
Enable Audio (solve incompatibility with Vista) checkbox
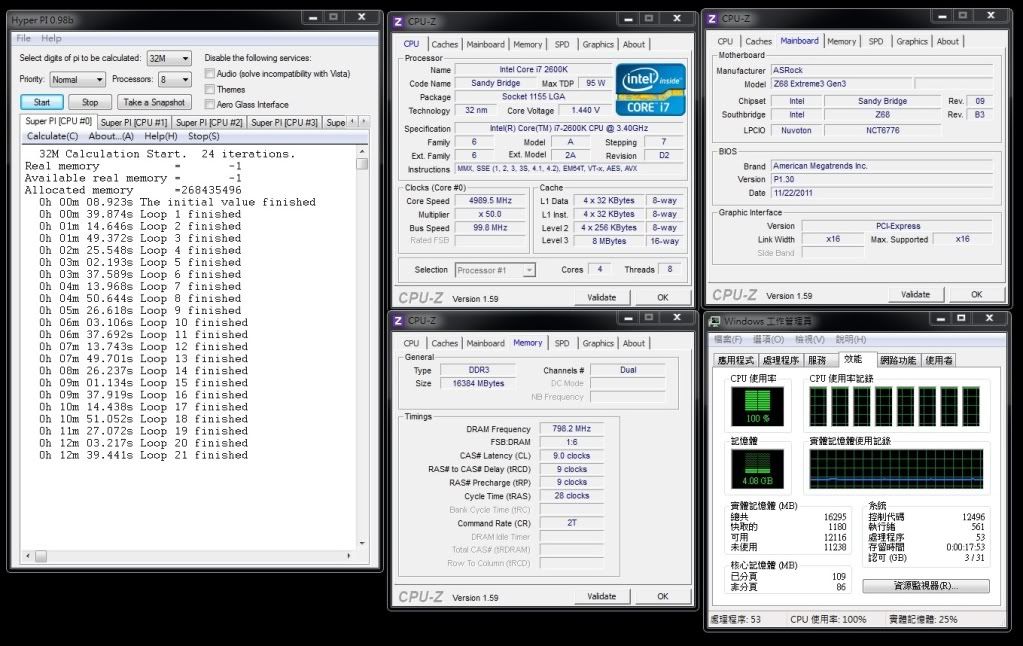(x=209, y=74)
